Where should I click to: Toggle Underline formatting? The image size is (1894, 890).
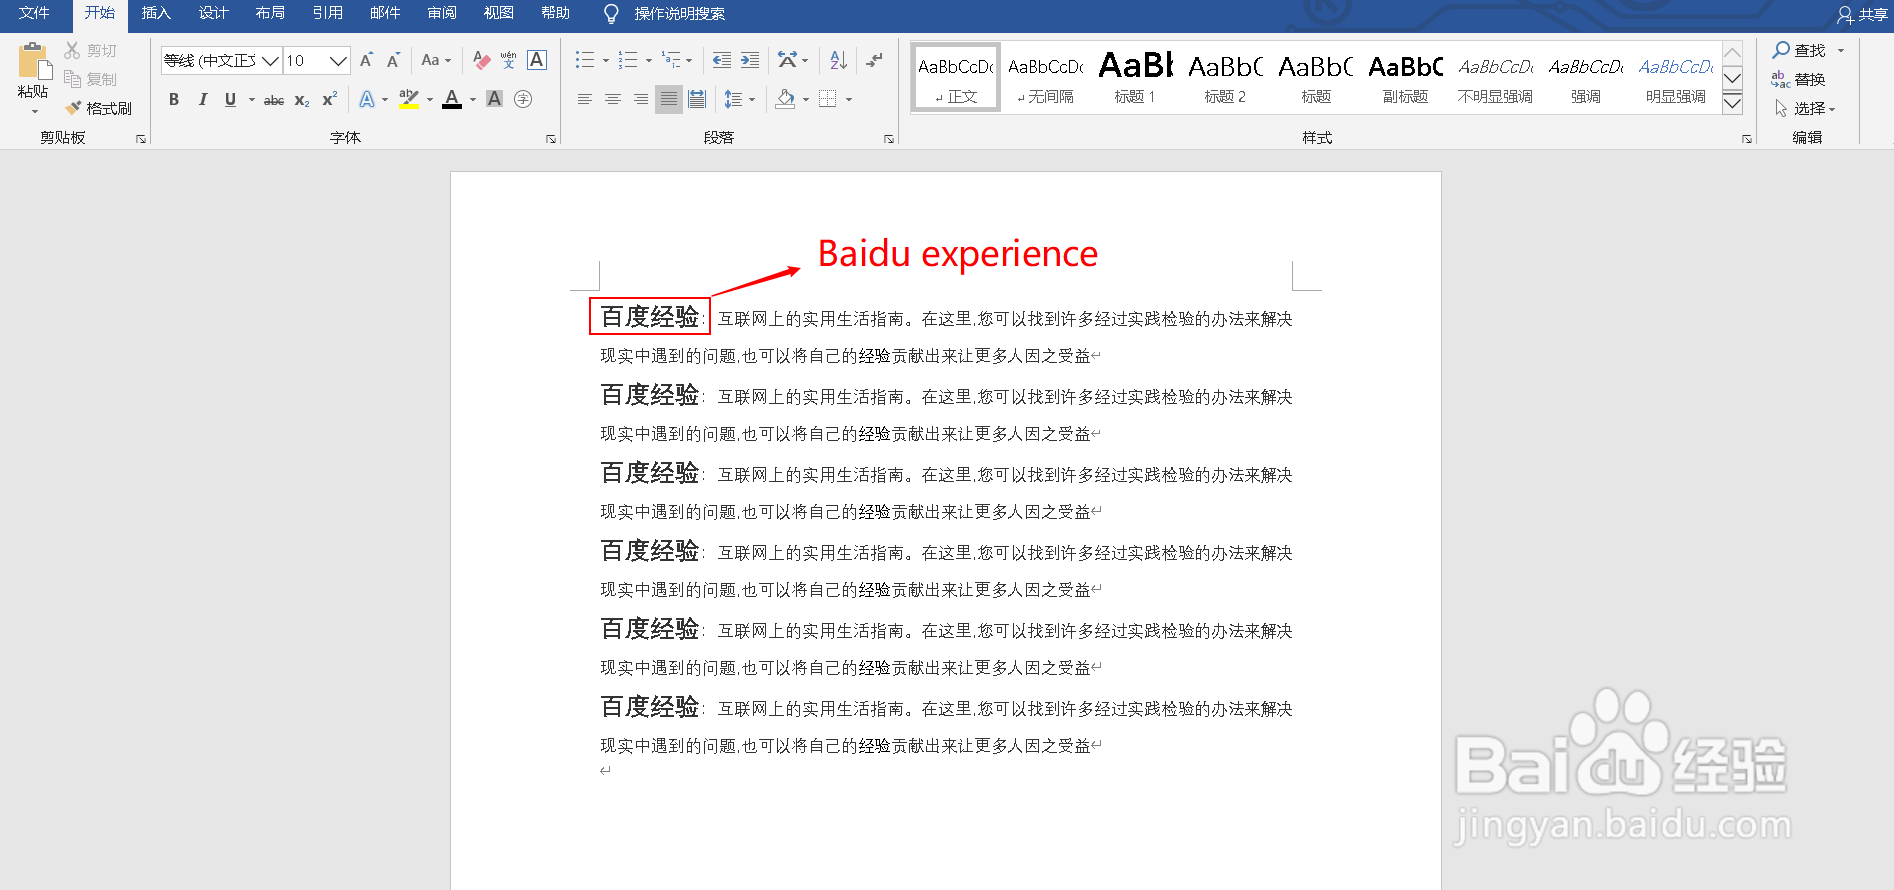pyautogui.click(x=230, y=99)
